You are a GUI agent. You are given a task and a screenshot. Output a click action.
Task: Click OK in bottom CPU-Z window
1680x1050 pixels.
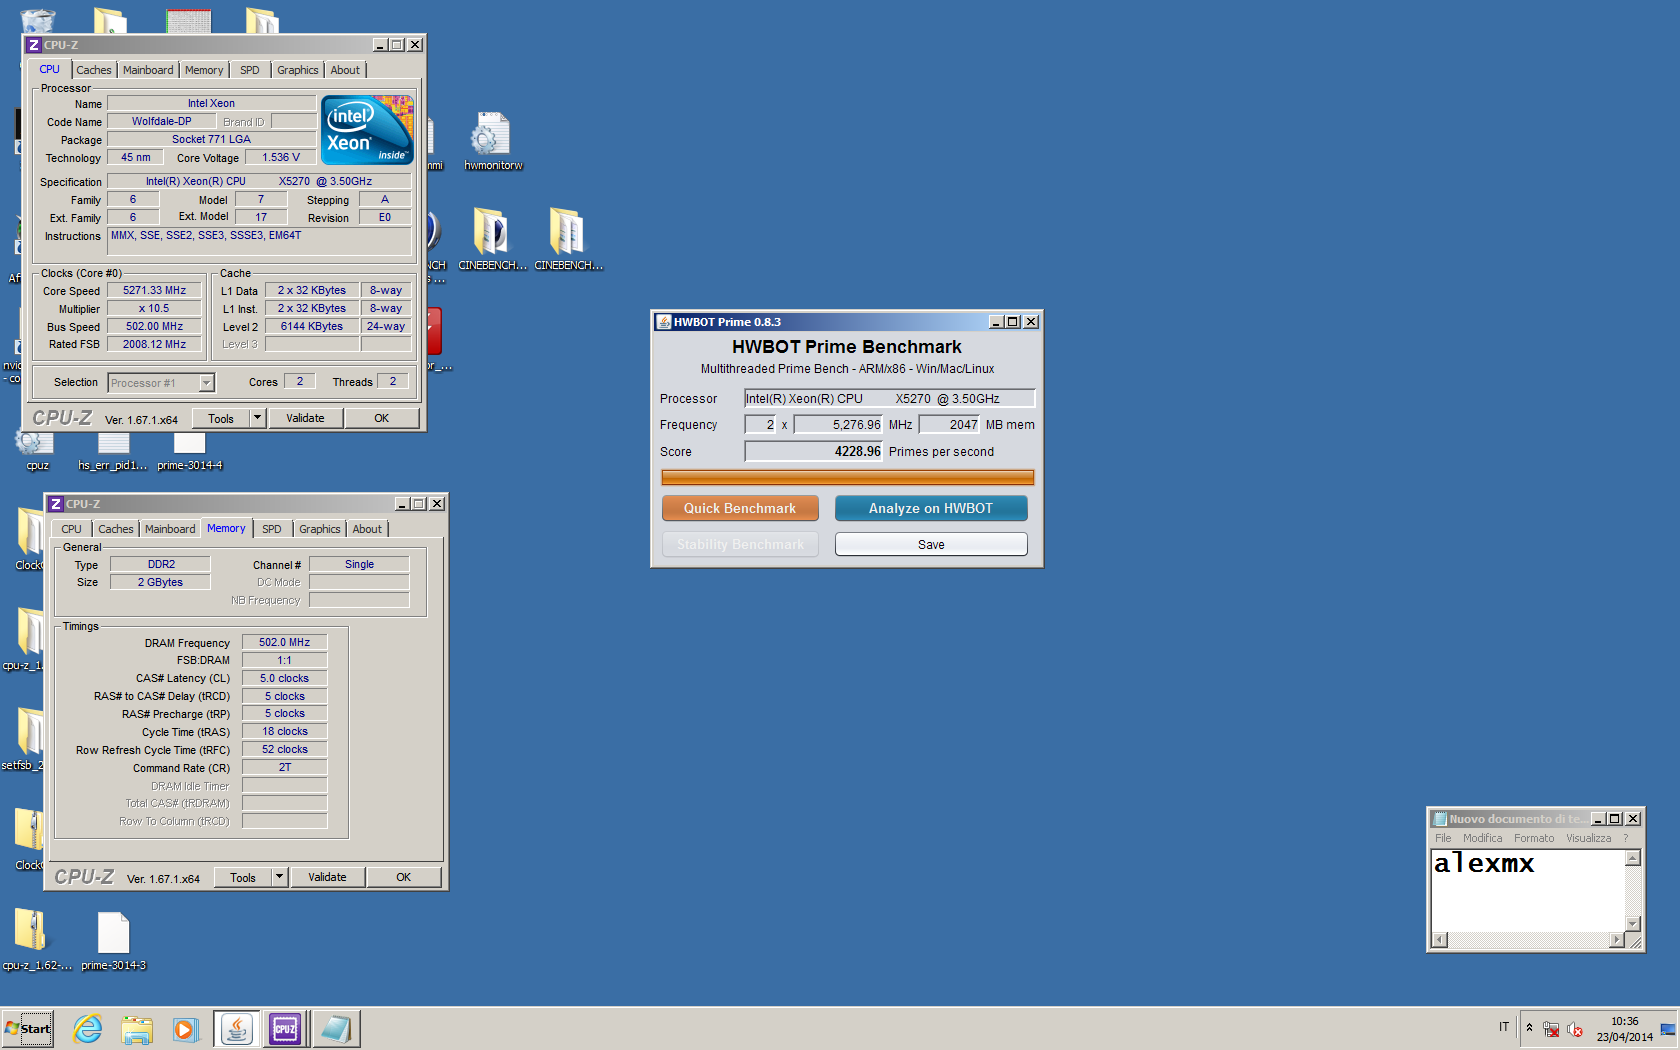click(404, 877)
